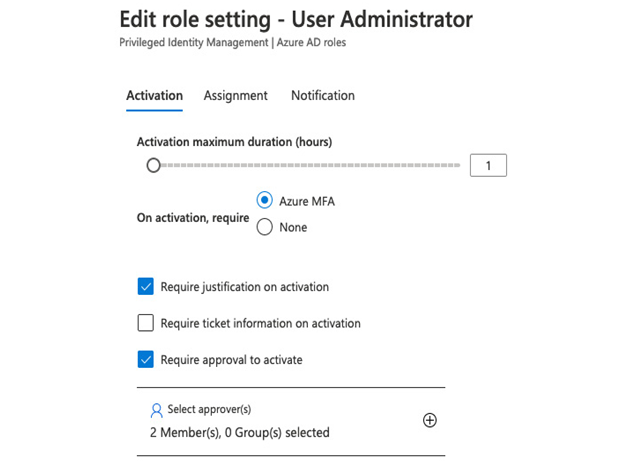This screenshot has width=628, height=463.
Task: Uncheck Require justification on activation
Action: pyautogui.click(x=145, y=286)
